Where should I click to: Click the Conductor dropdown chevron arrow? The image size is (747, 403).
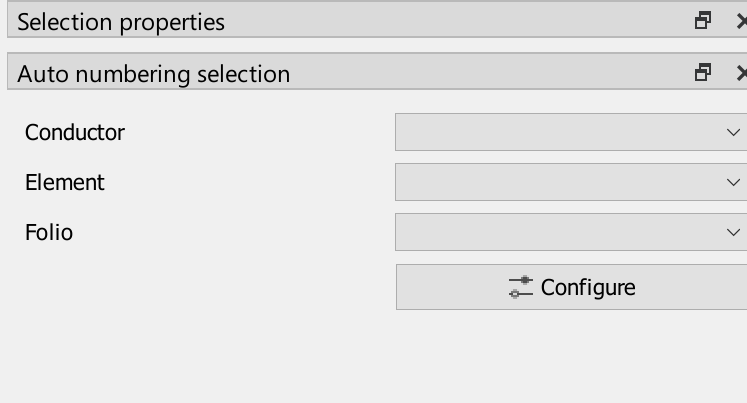733,132
